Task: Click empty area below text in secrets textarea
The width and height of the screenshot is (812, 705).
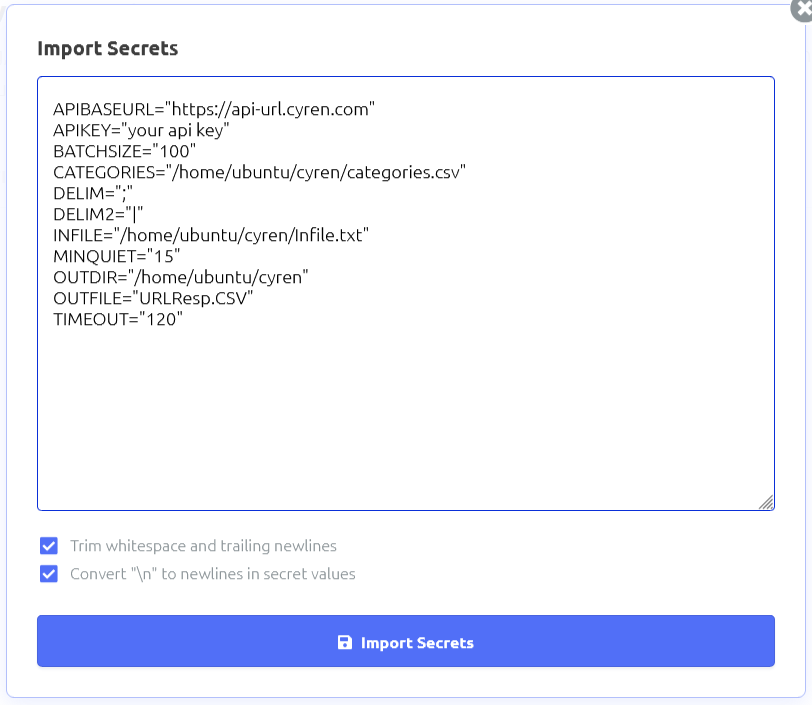Action: (405, 420)
